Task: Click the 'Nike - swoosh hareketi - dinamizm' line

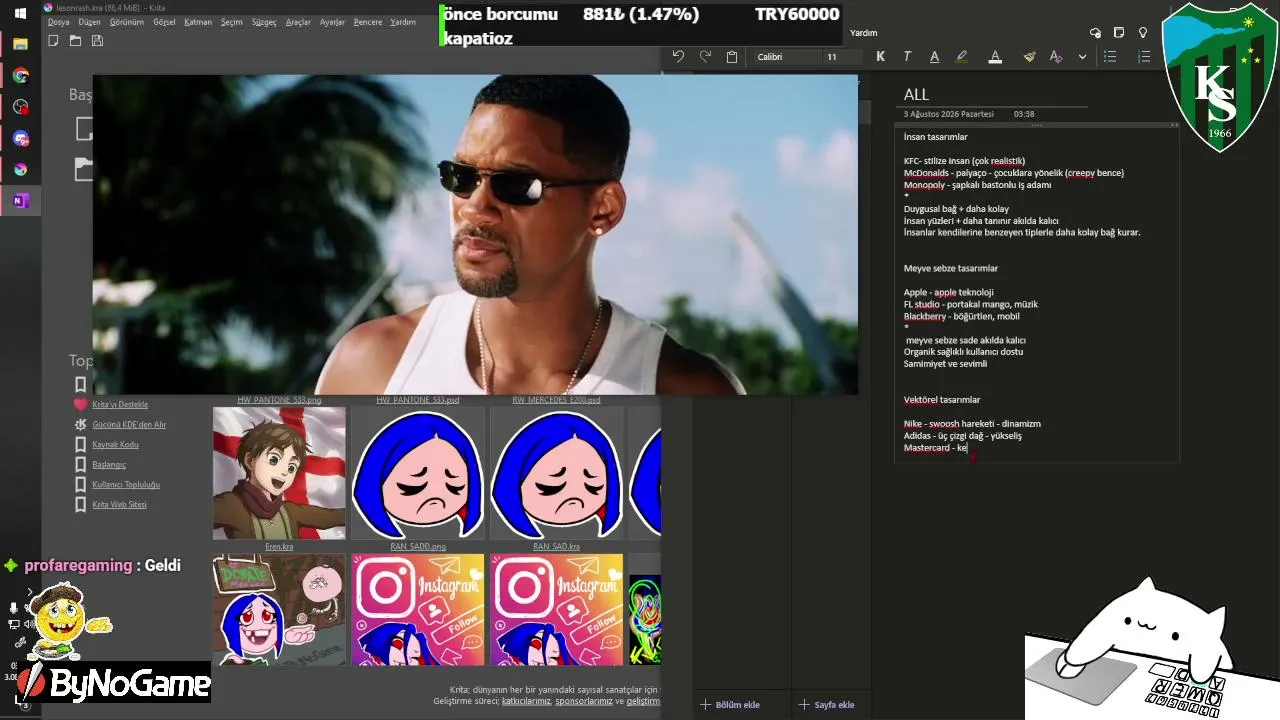Action: (x=972, y=424)
